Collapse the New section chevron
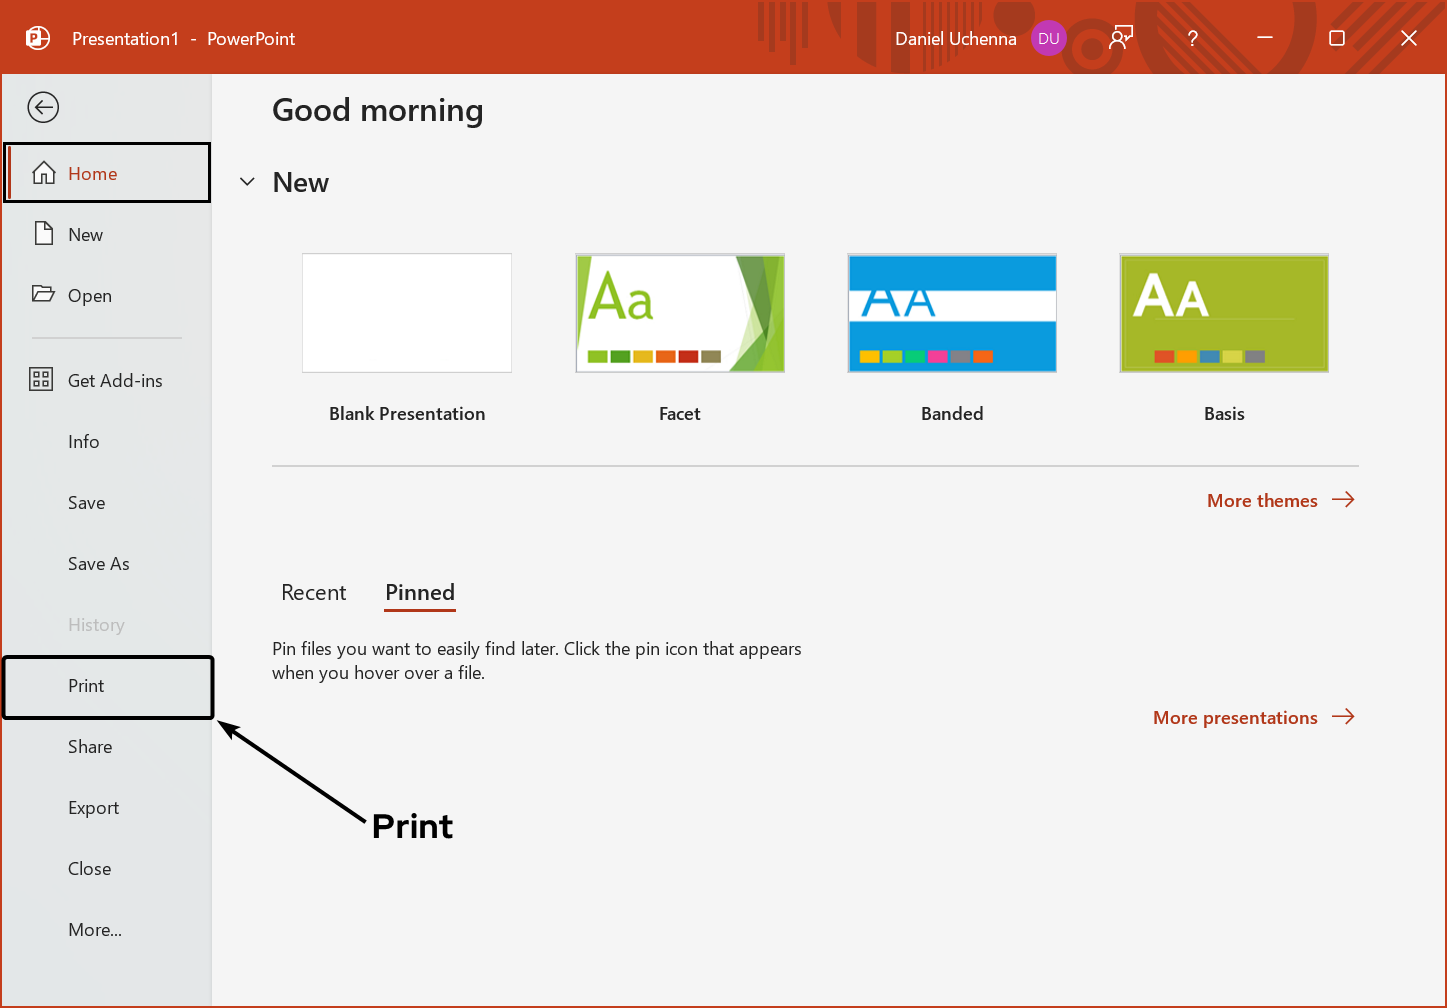This screenshot has width=1447, height=1008. [248, 183]
